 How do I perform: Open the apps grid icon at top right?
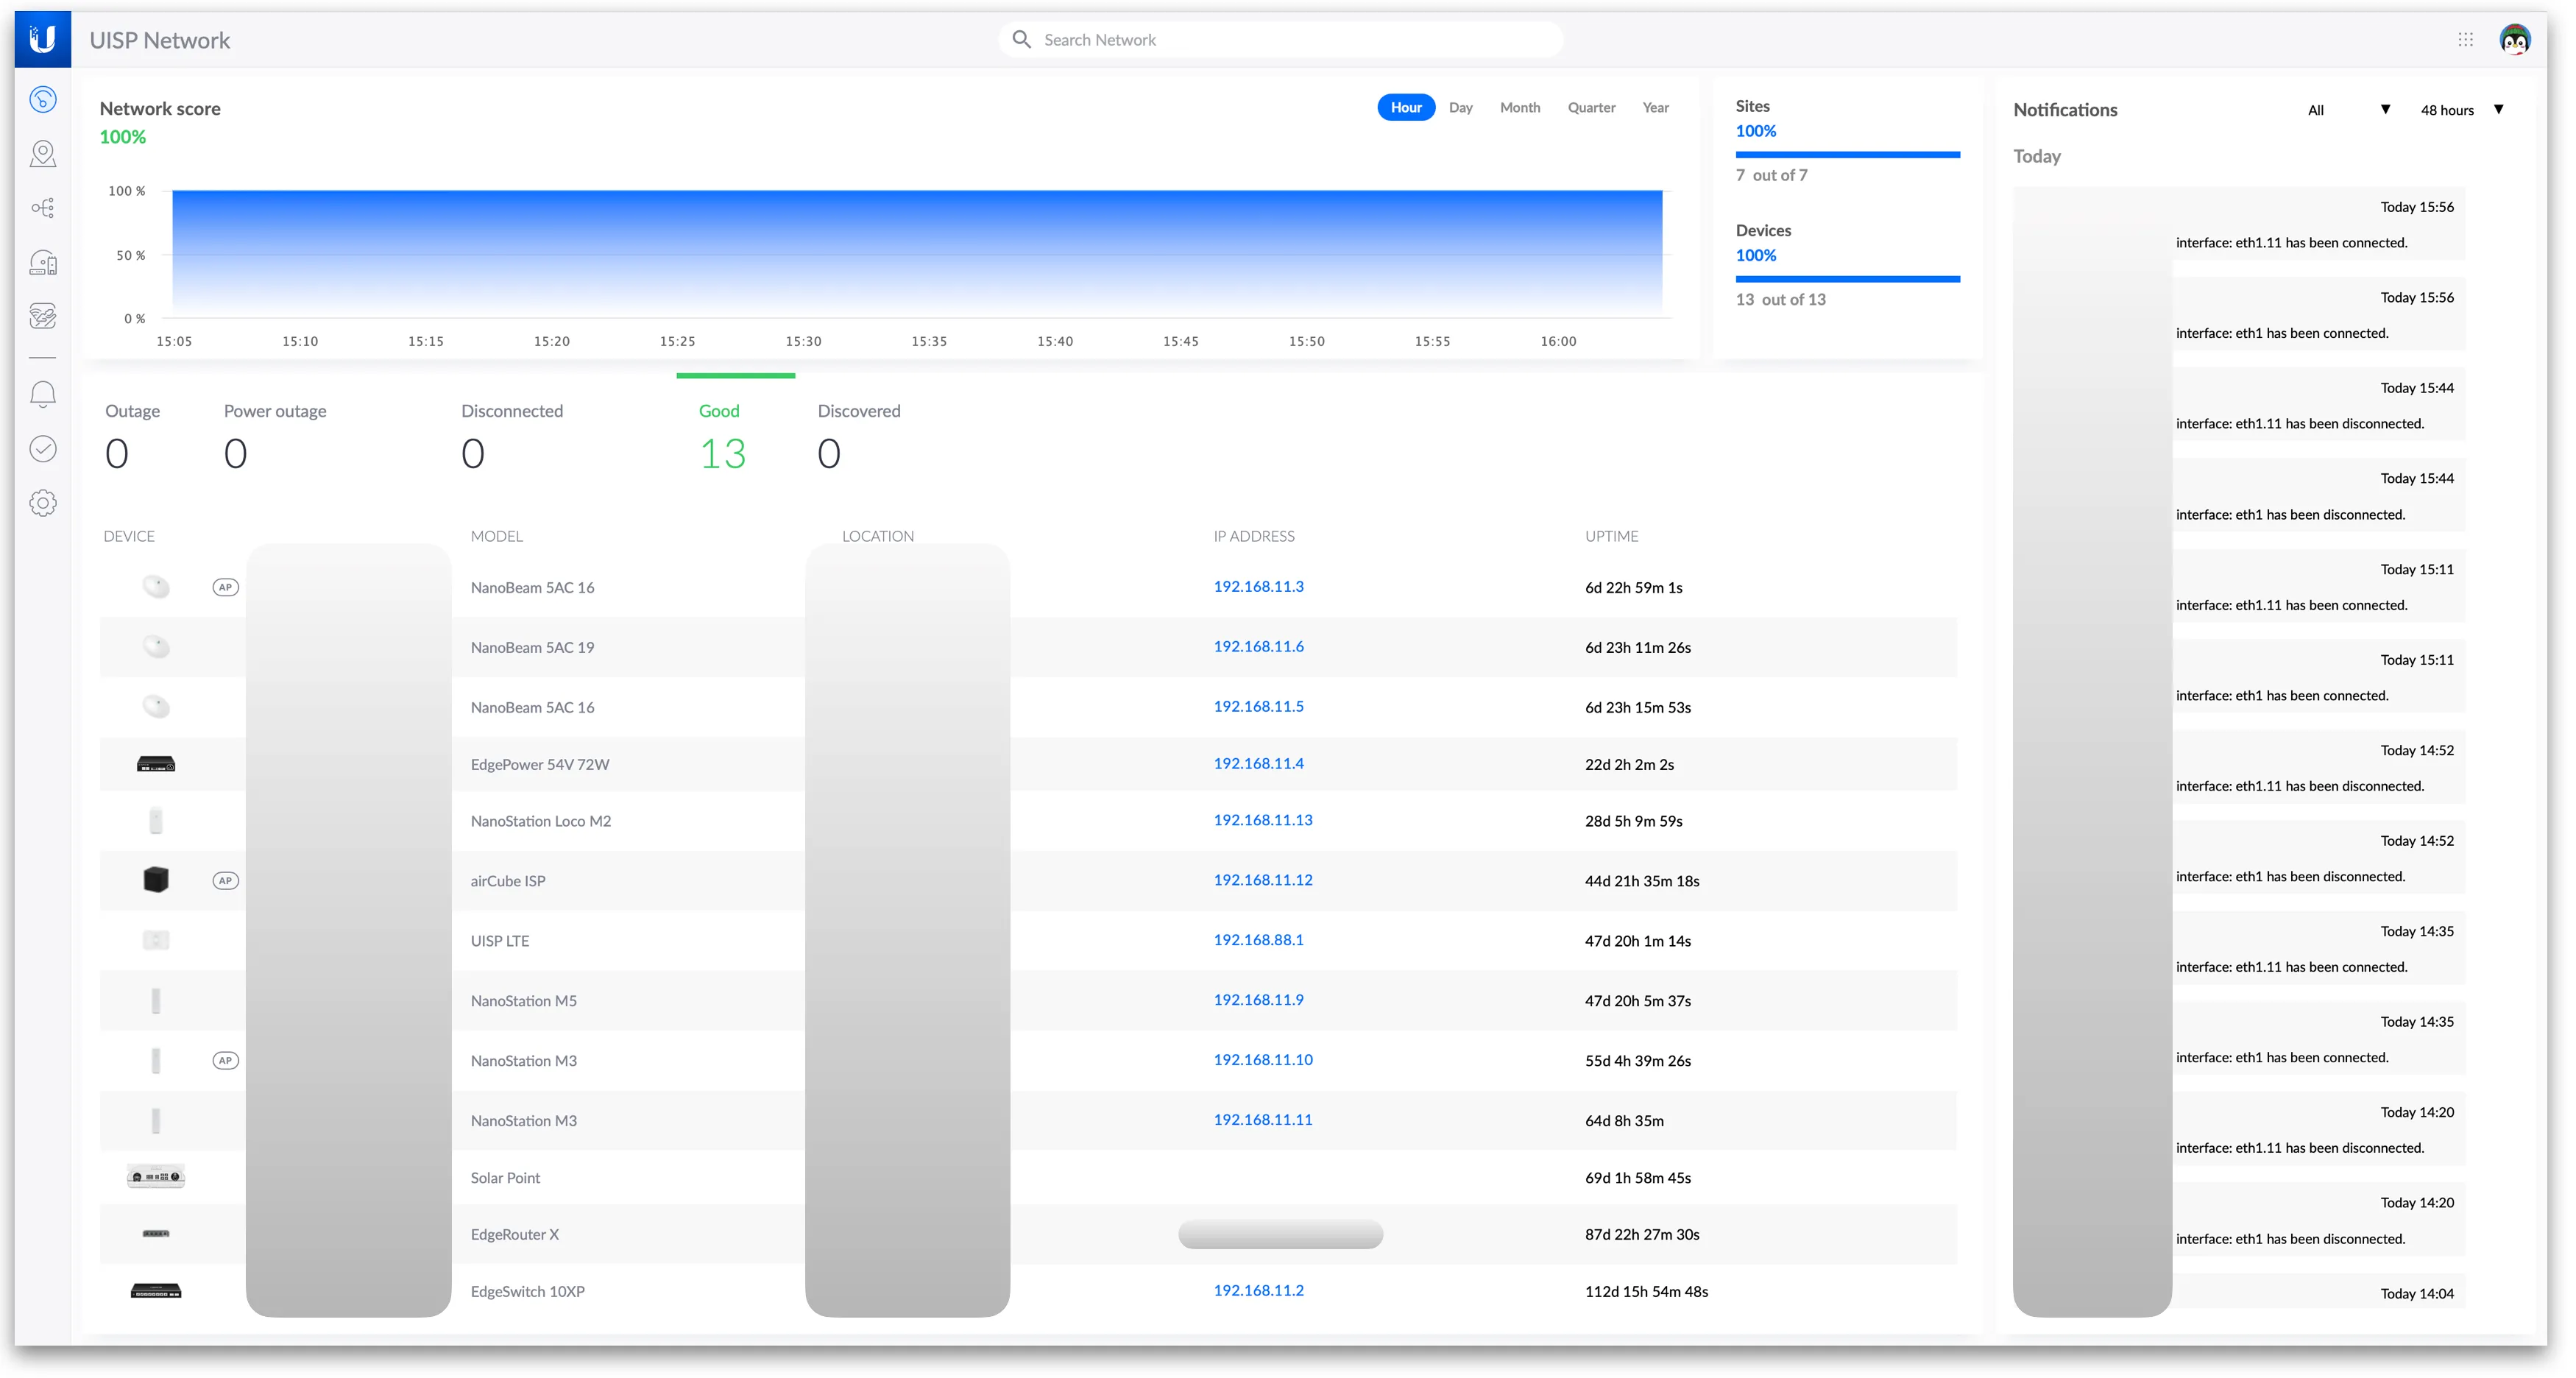click(2465, 40)
